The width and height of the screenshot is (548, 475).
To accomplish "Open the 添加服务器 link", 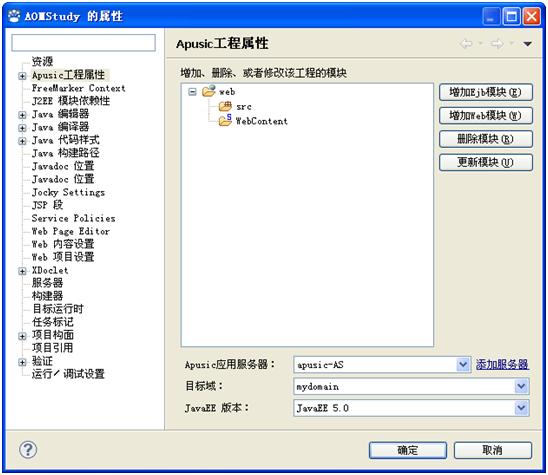I will point(502,365).
